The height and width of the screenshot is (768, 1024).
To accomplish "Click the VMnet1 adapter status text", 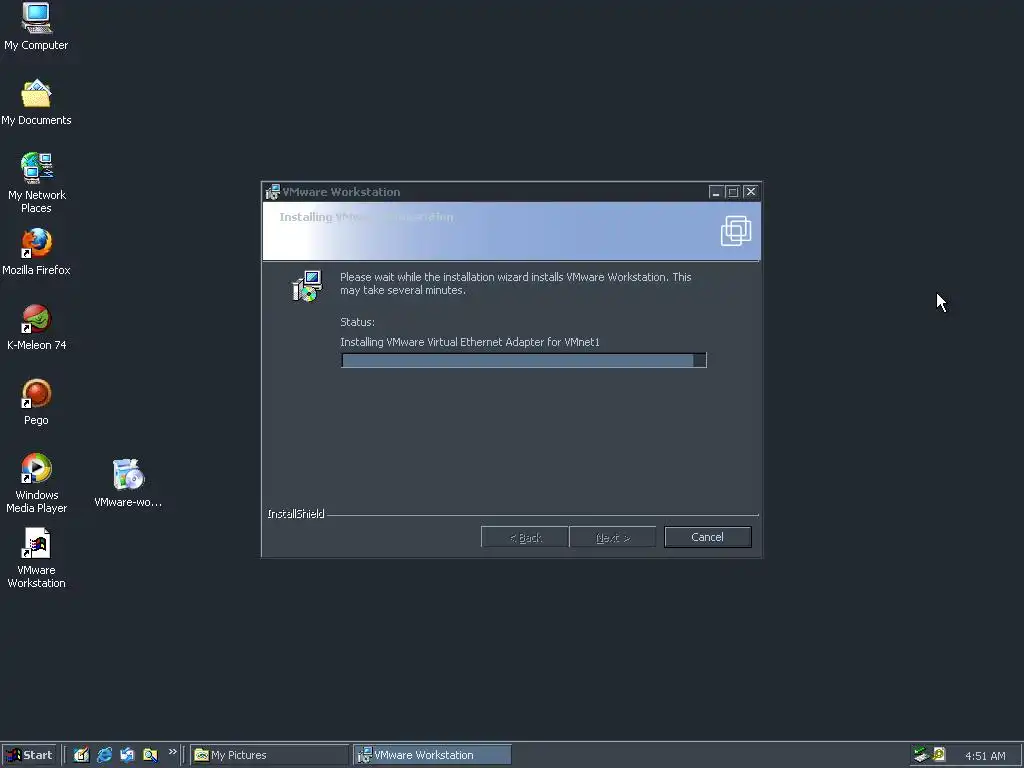I will [470, 342].
